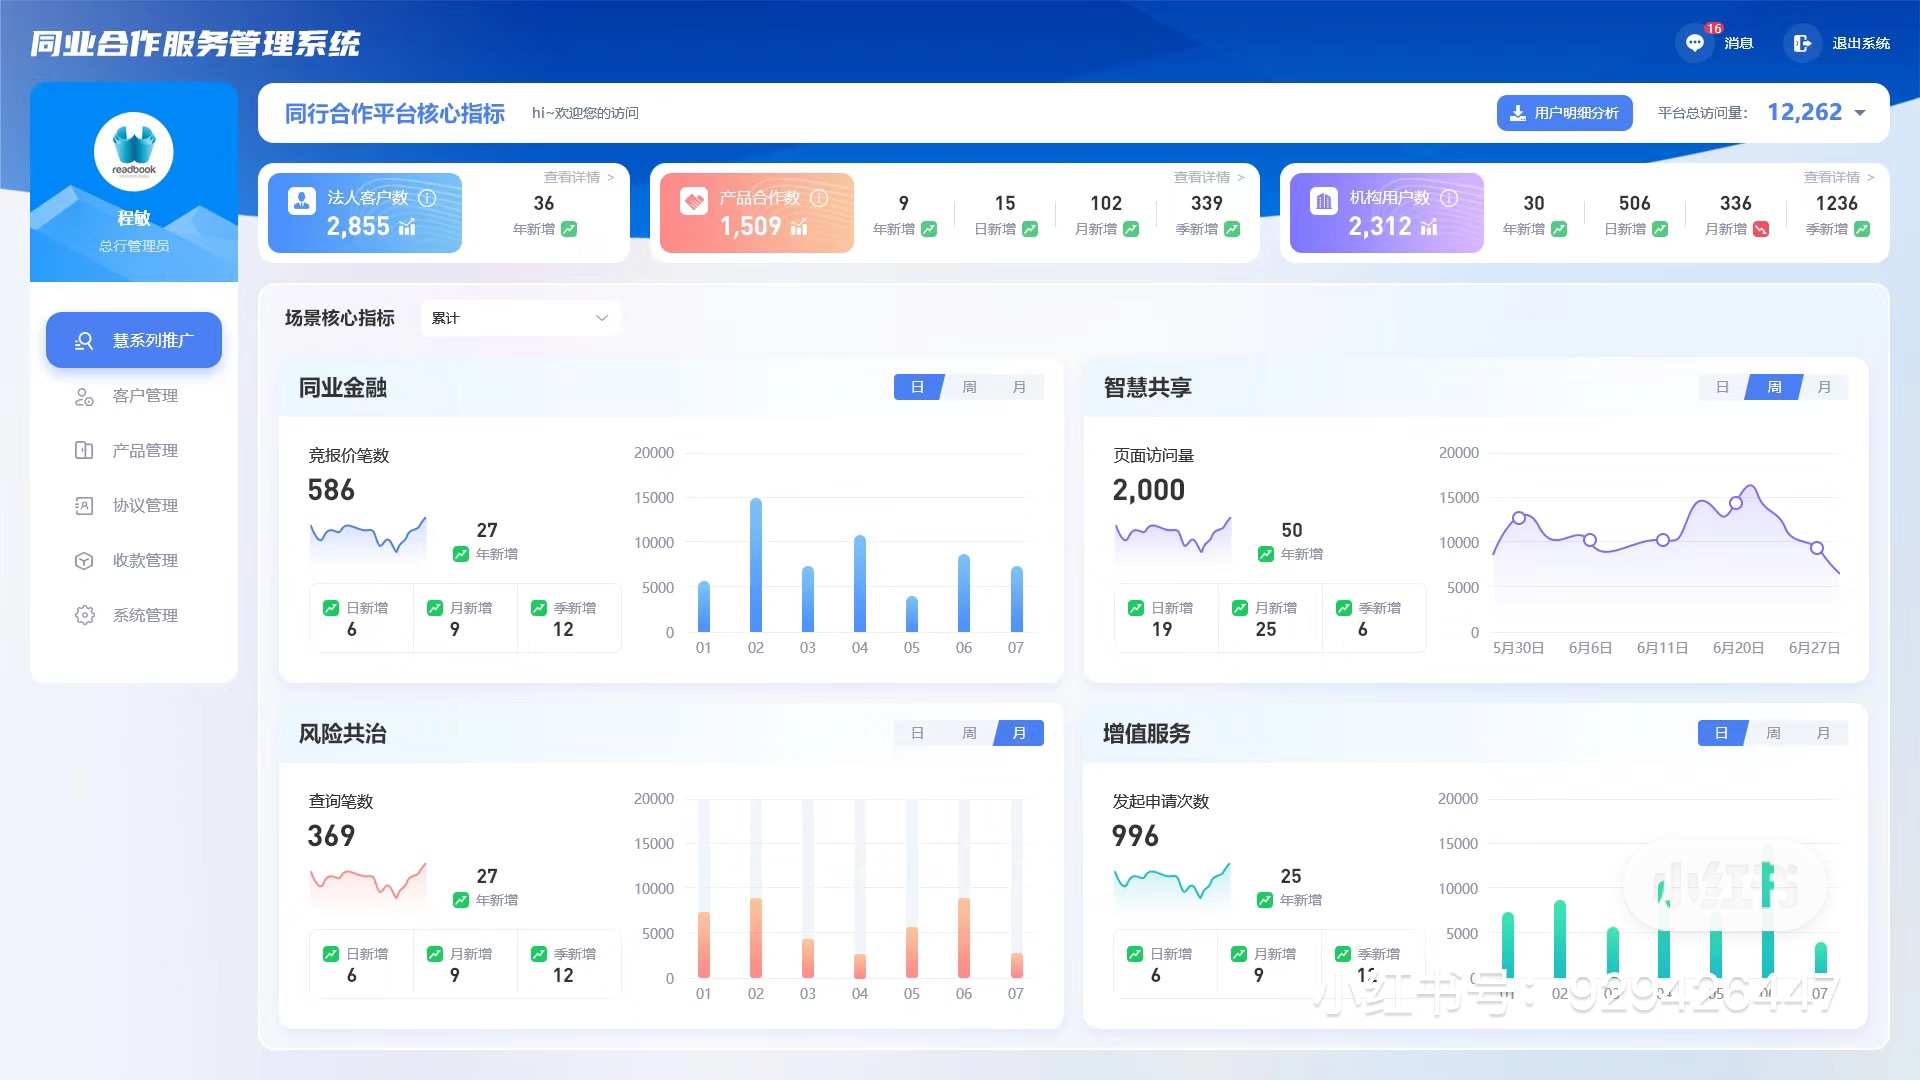Click the chart icon next to 1,509

799,228
